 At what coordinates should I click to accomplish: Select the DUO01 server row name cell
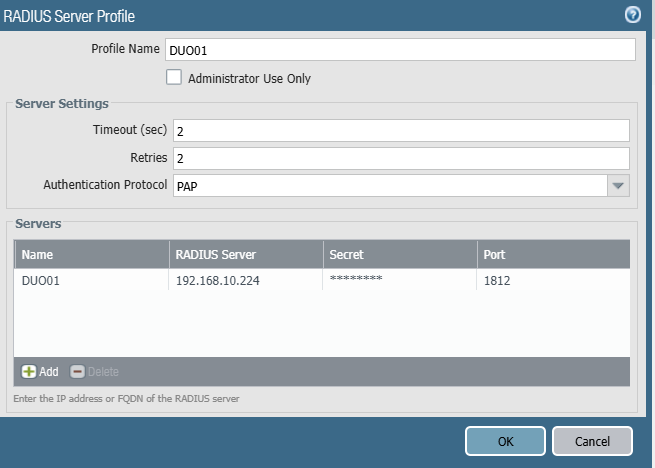(91, 280)
